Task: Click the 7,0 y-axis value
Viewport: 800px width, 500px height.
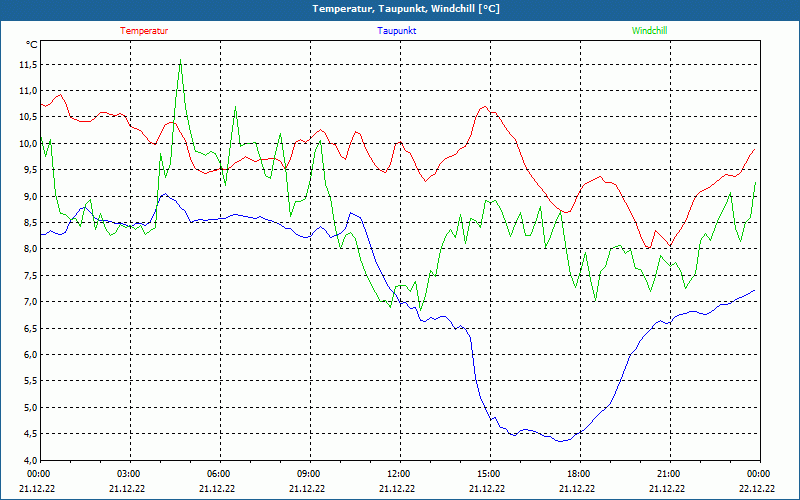Action: click(x=30, y=302)
